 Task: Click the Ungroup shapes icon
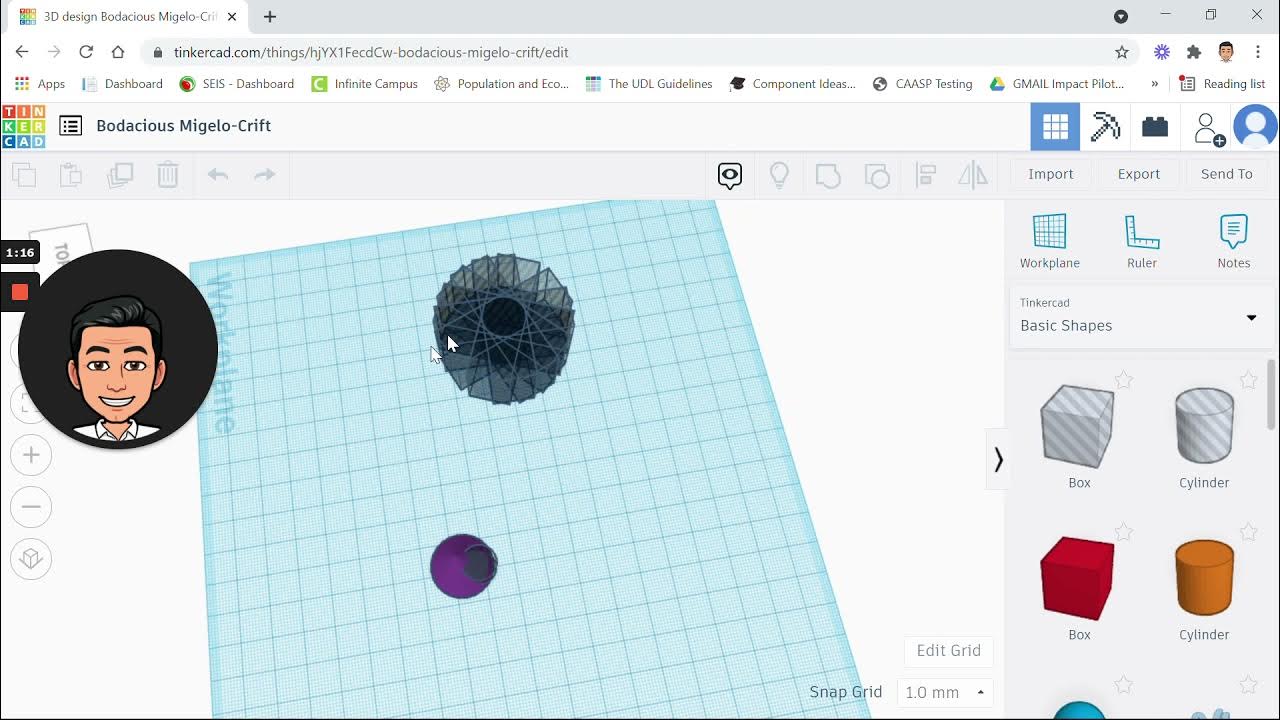pos(877,176)
